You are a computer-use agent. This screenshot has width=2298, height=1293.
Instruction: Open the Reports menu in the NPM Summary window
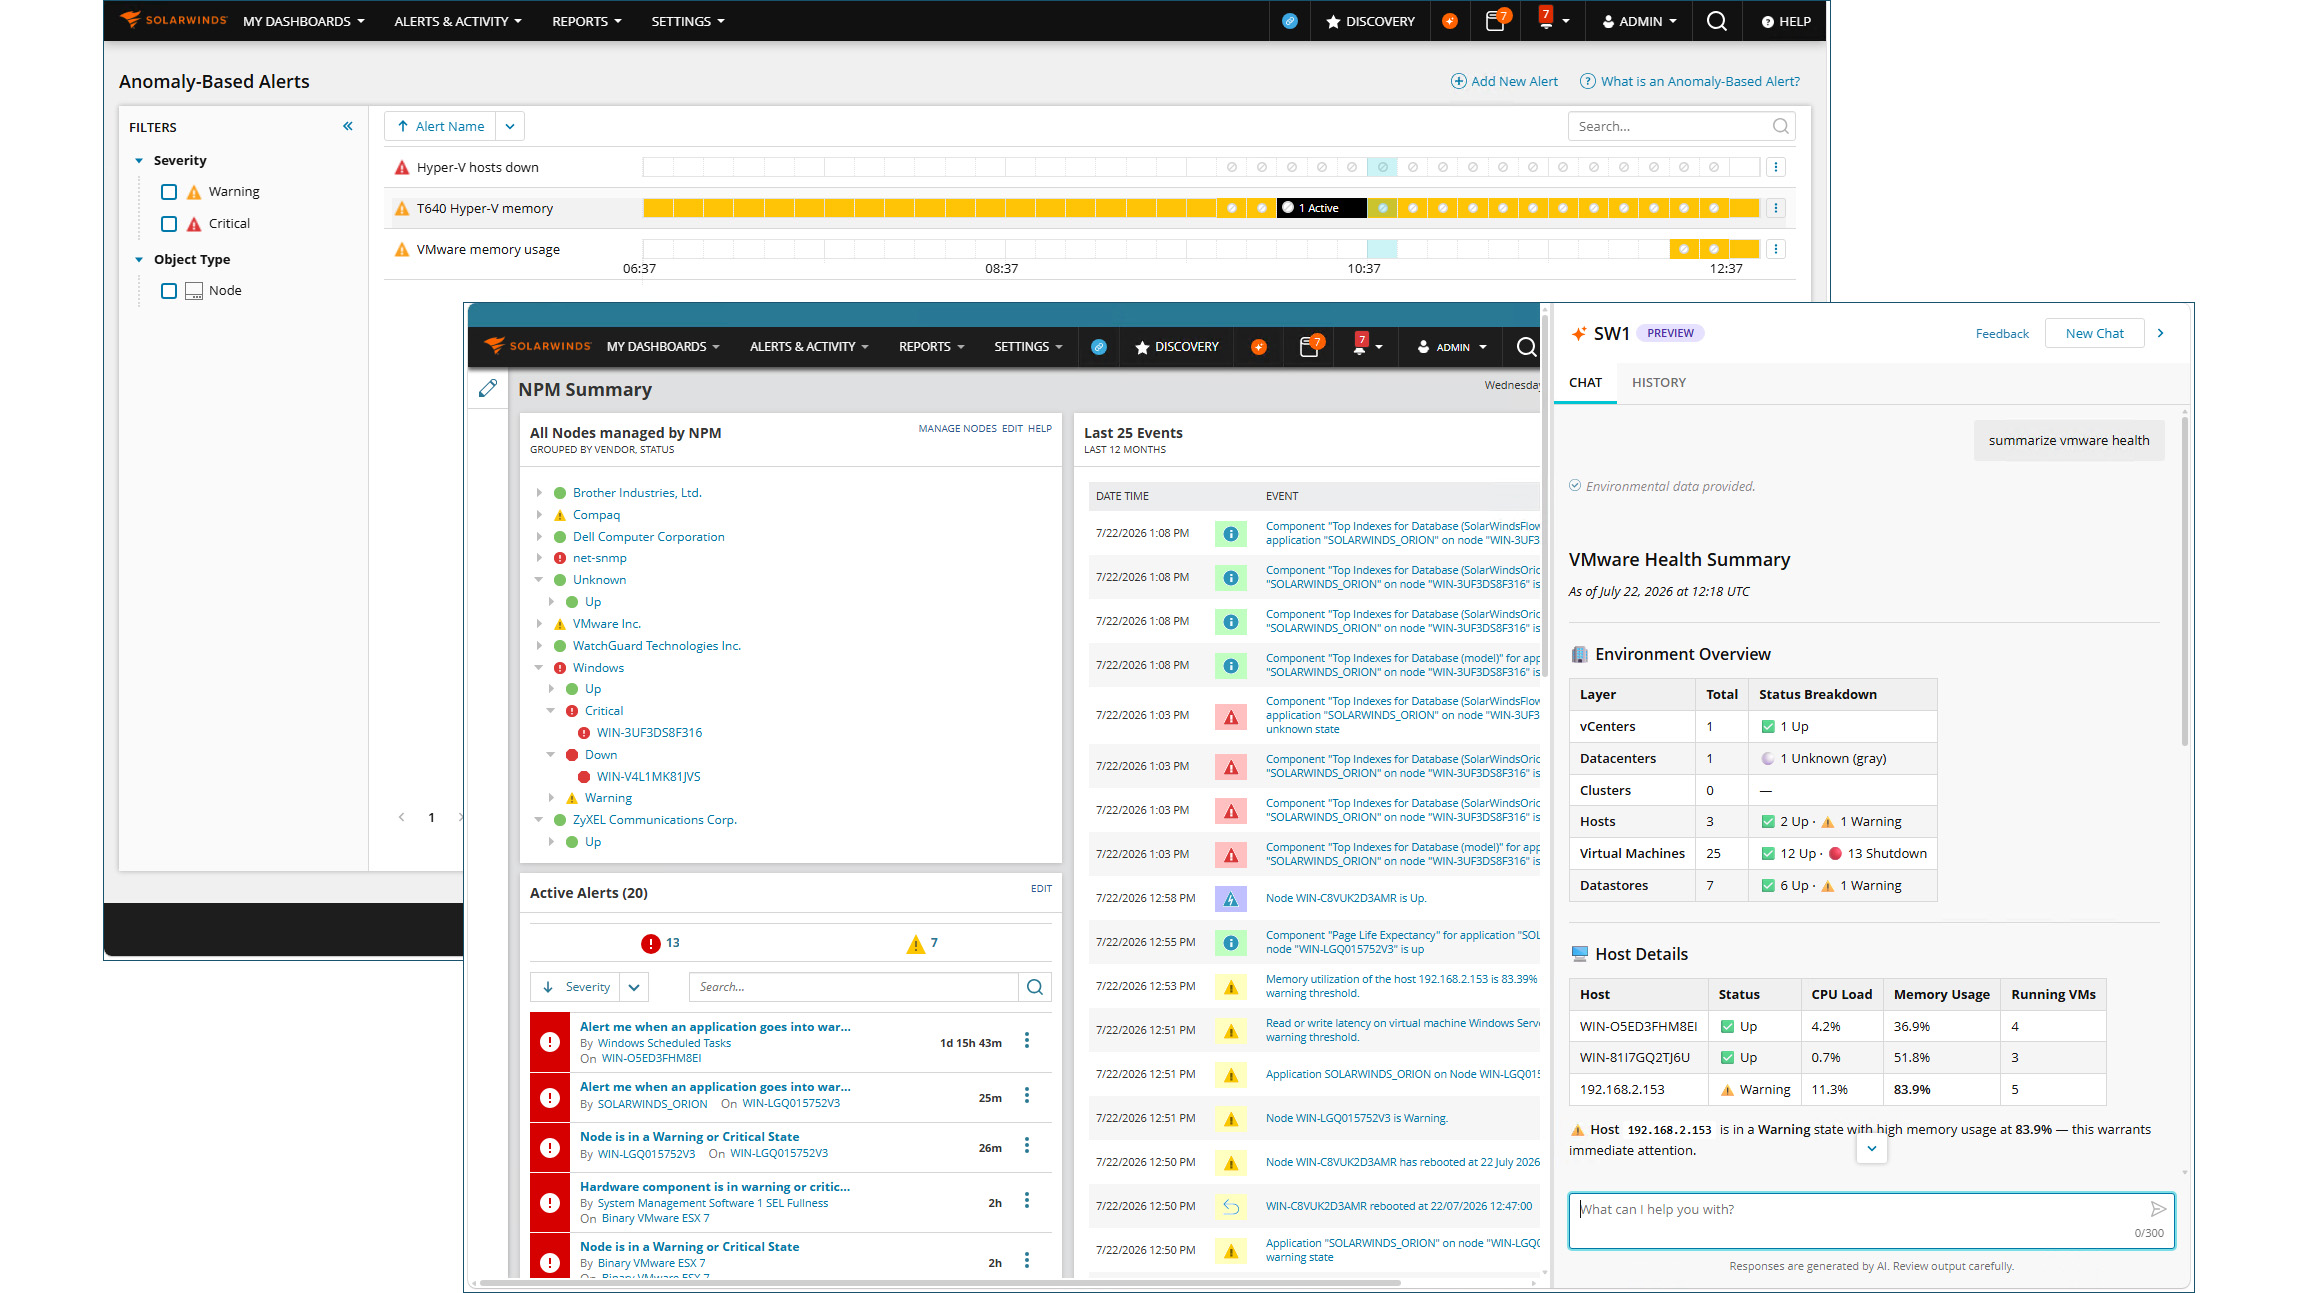pyautogui.click(x=931, y=347)
